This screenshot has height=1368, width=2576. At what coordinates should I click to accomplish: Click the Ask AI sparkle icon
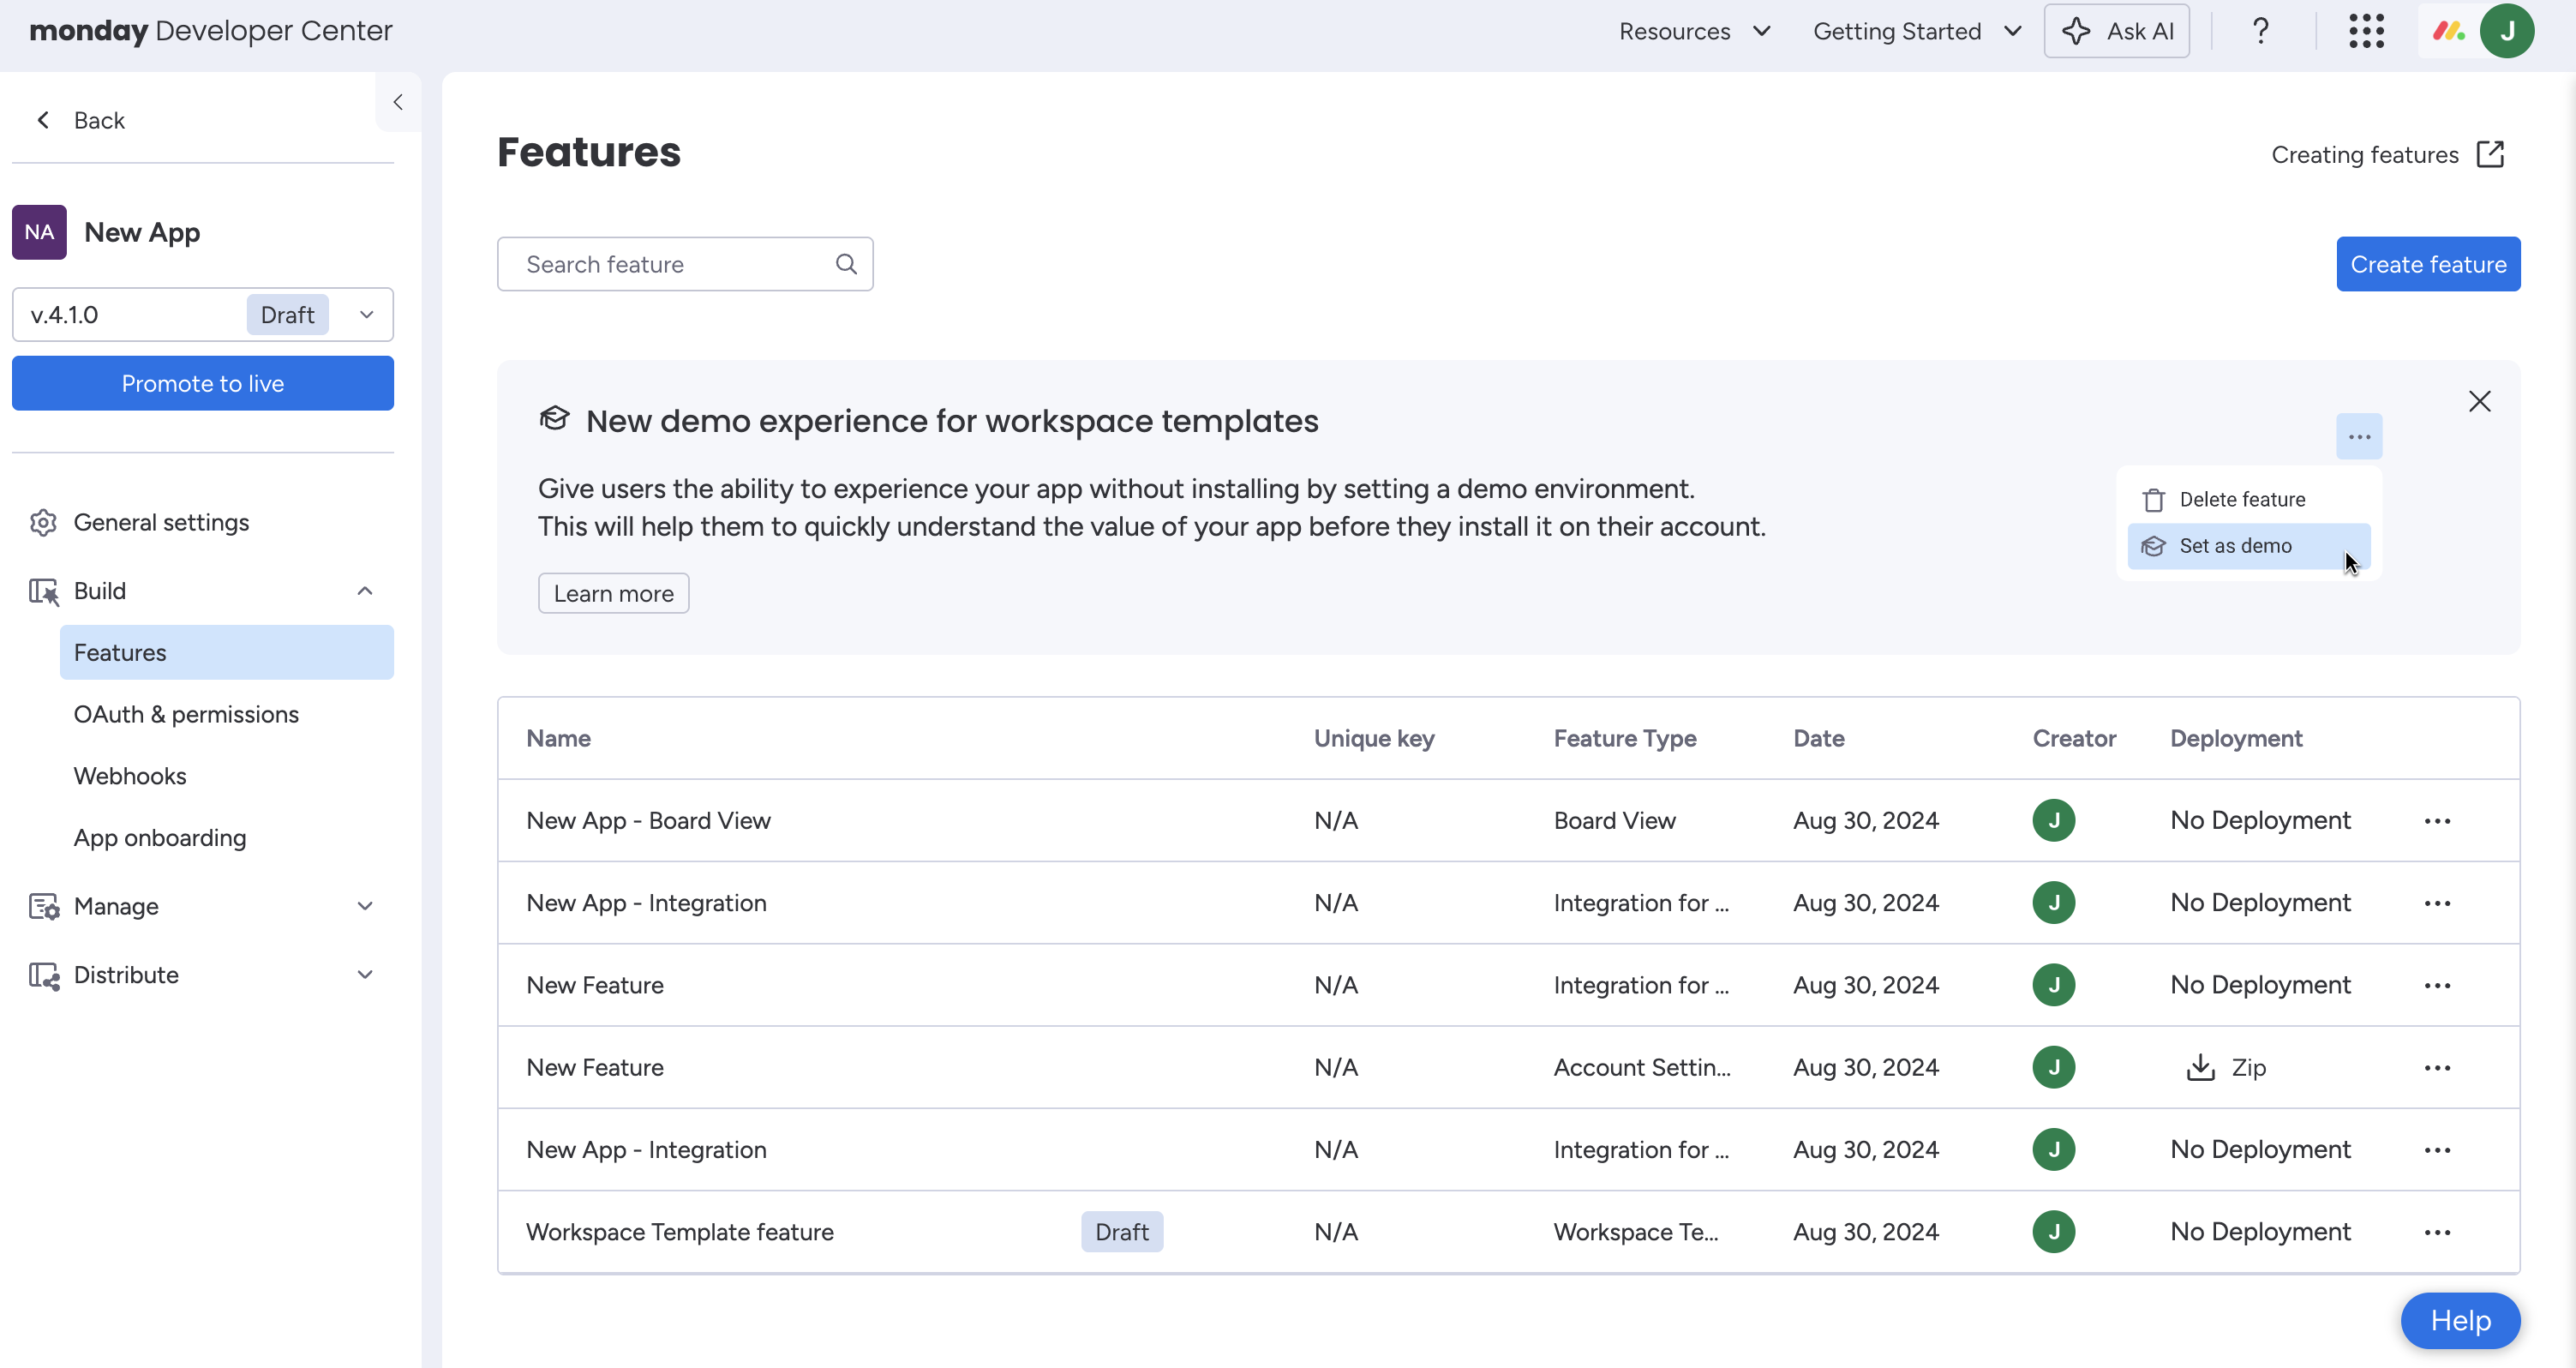tap(2077, 31)
